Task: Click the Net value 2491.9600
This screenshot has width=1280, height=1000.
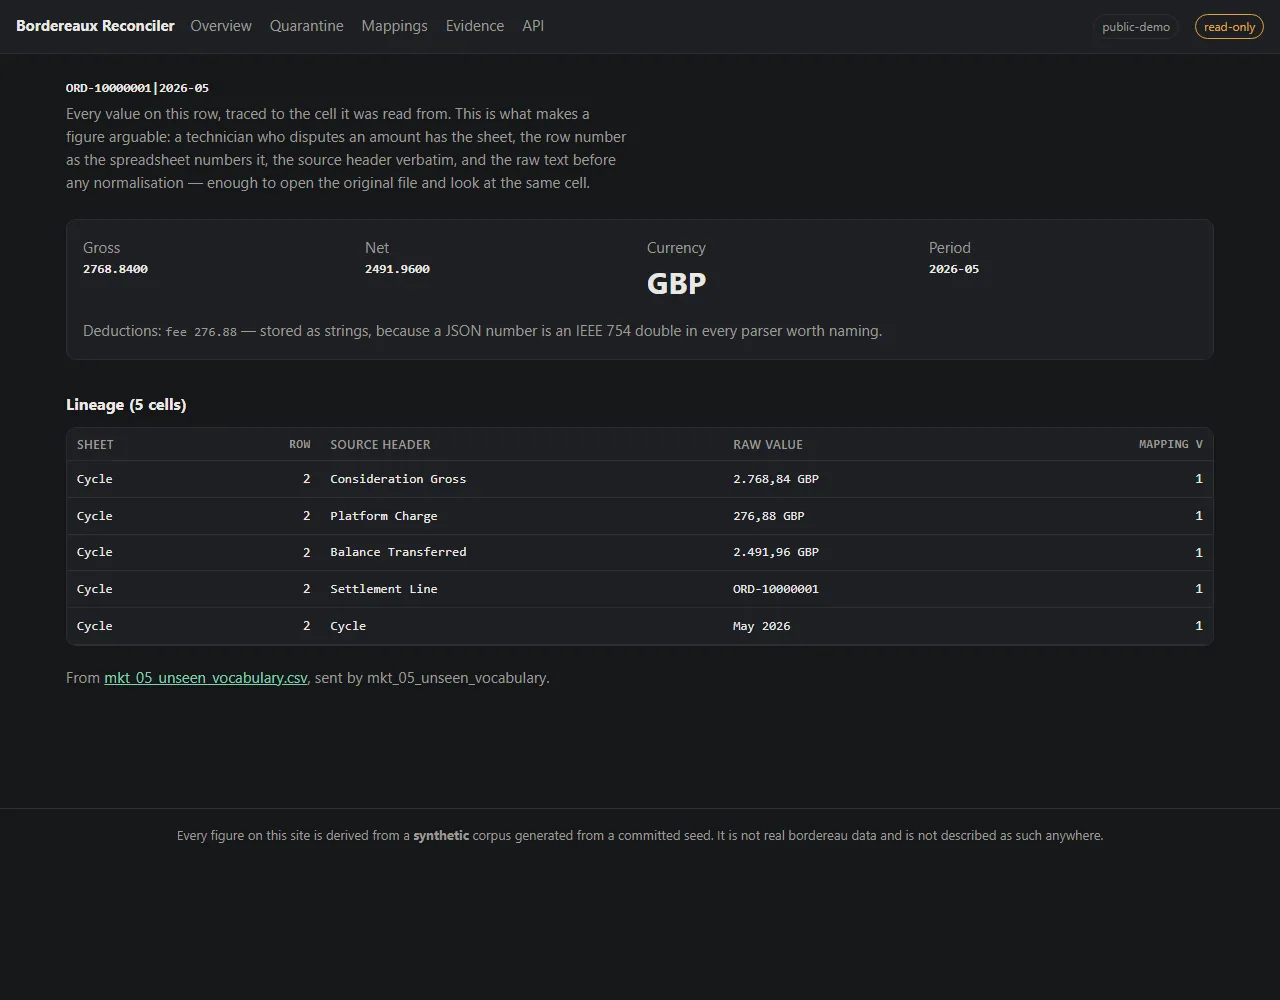Action: tap(397, 269)
